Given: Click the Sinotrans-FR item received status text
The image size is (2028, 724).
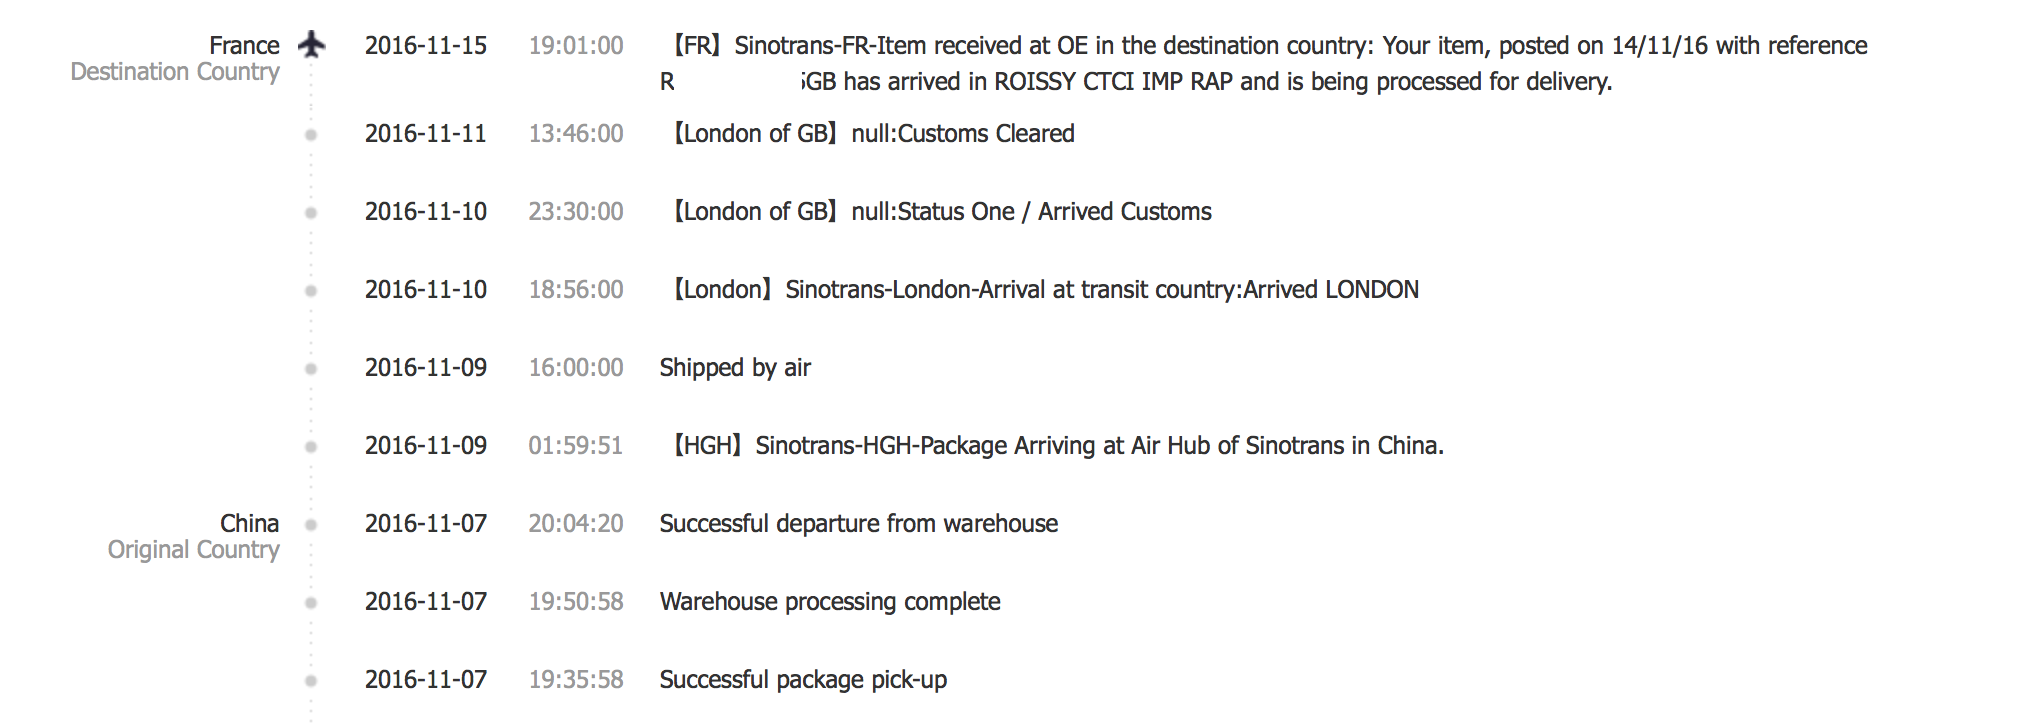Looking at the screenshot, I should pos(1264,63).
